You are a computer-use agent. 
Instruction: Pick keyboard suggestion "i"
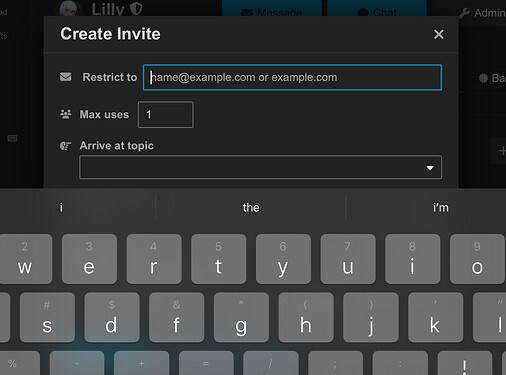click(61, 208)
